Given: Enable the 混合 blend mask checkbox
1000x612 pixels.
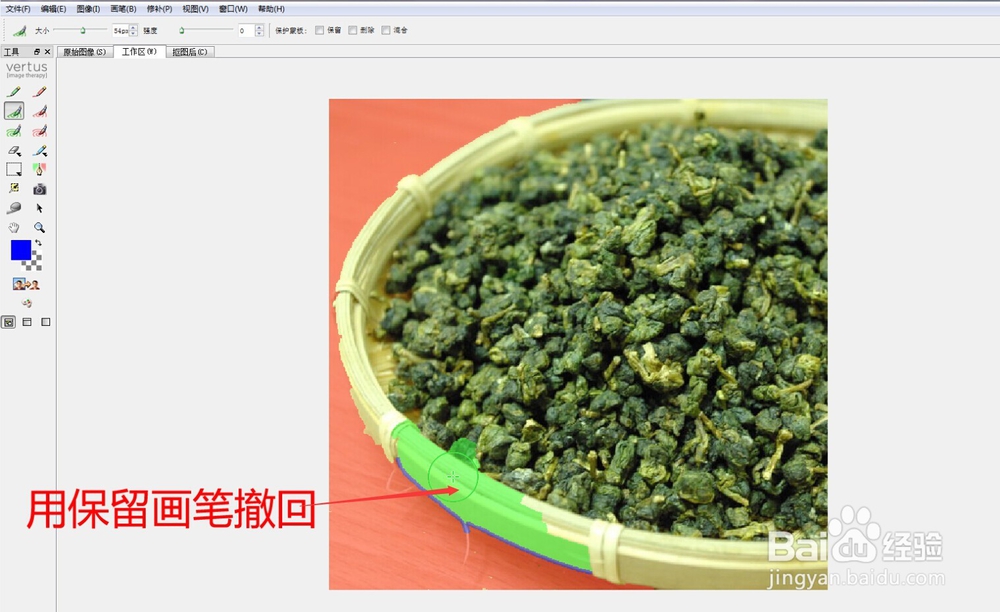Looking at the screenshot, I should [x=386, y=29].
